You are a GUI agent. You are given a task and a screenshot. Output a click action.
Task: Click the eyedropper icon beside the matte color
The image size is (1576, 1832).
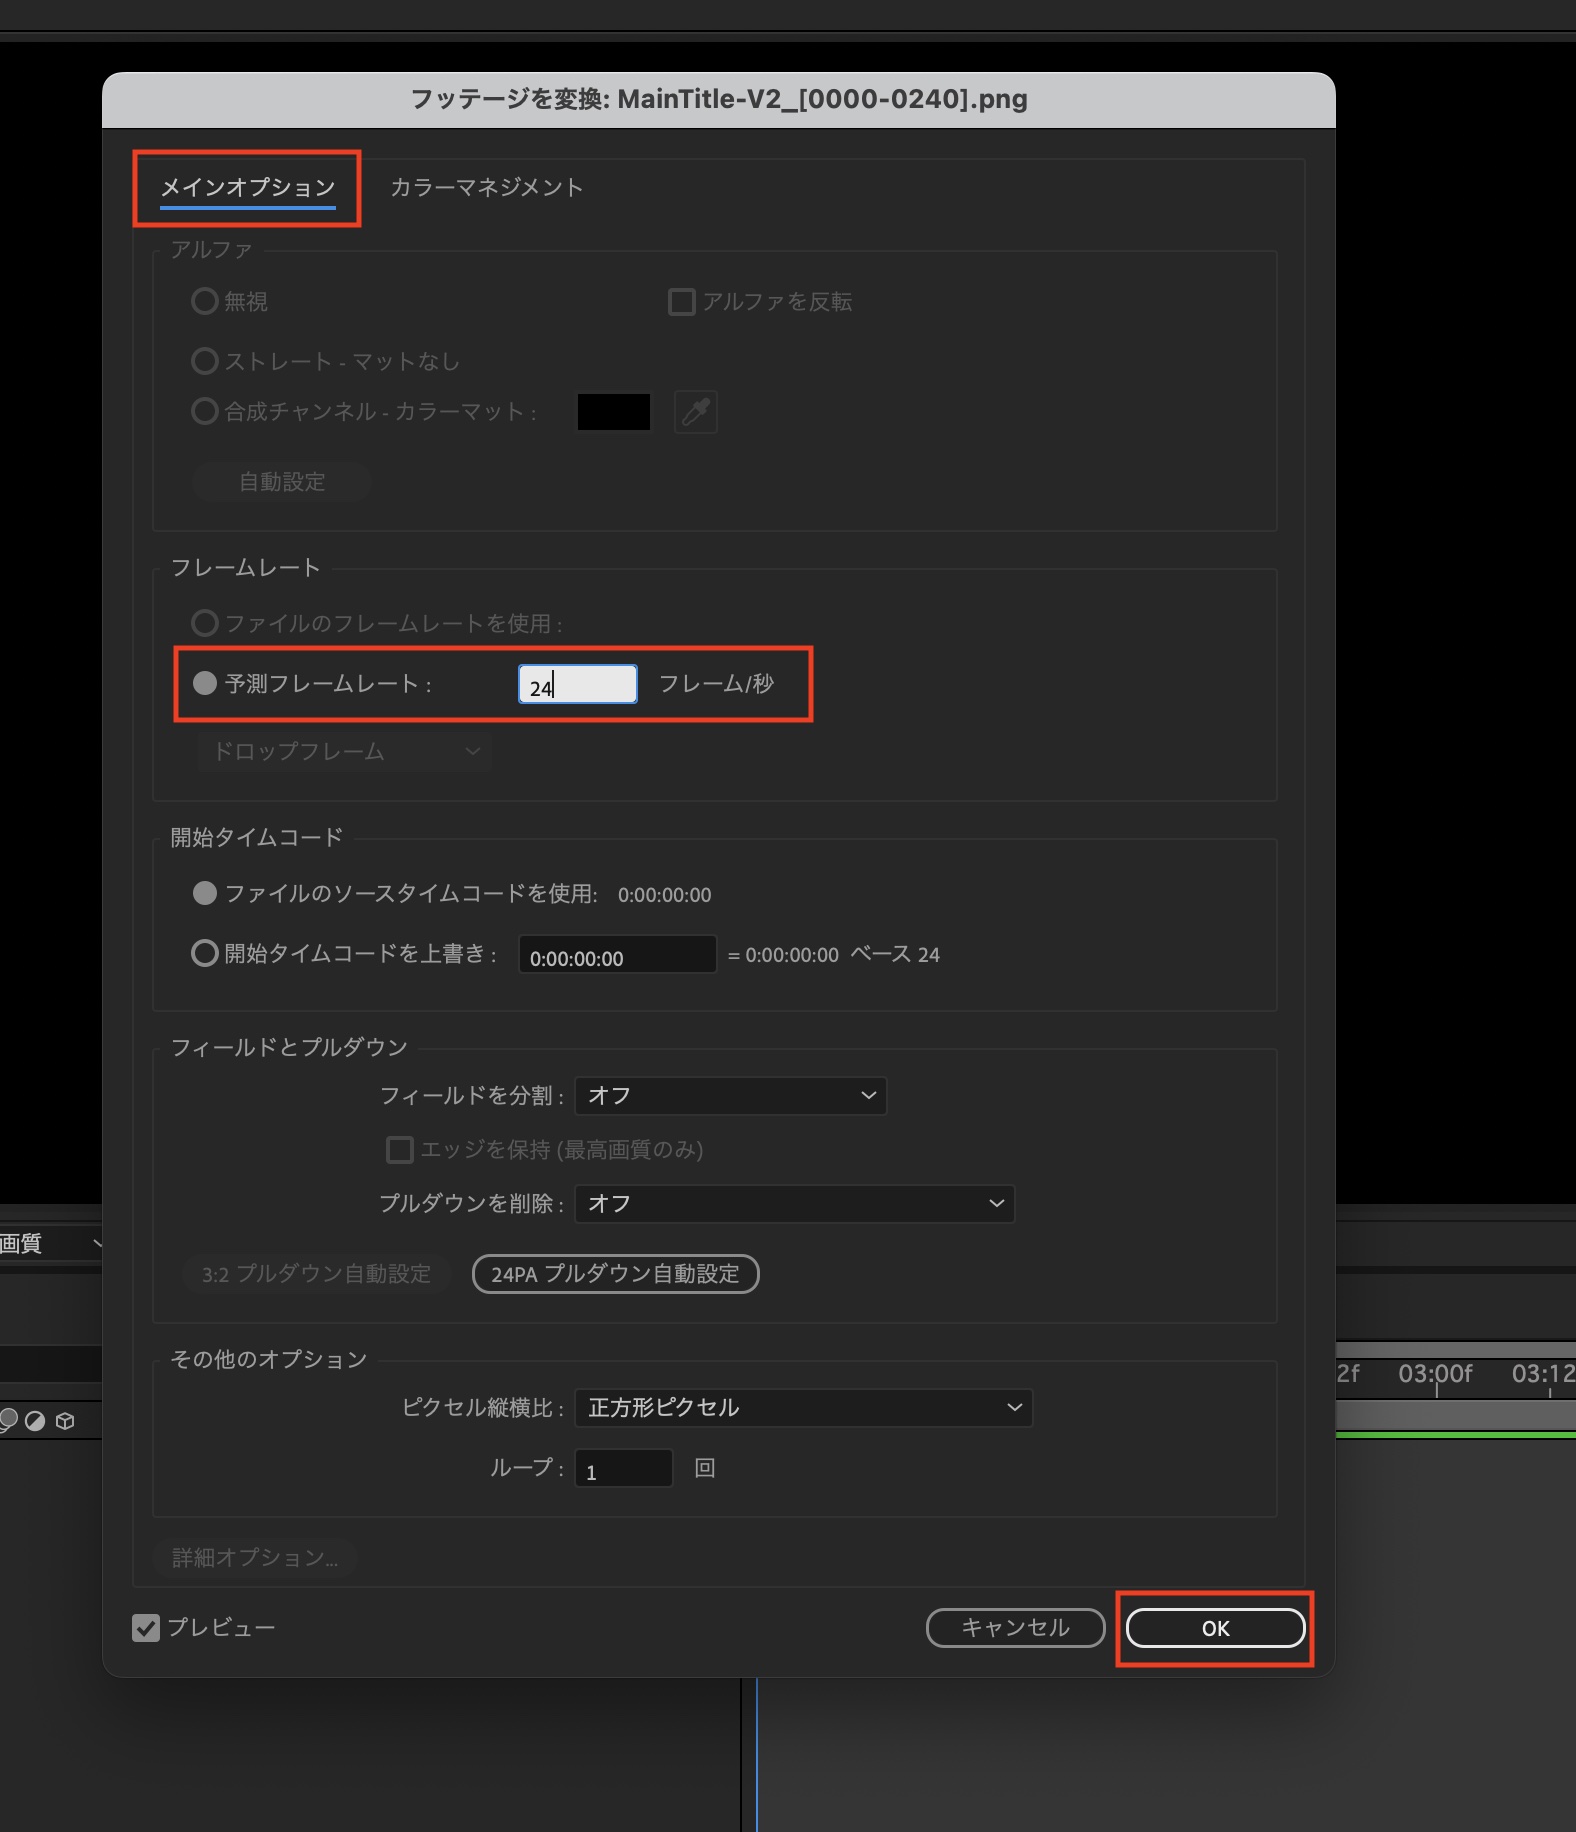tap(696, 412)
